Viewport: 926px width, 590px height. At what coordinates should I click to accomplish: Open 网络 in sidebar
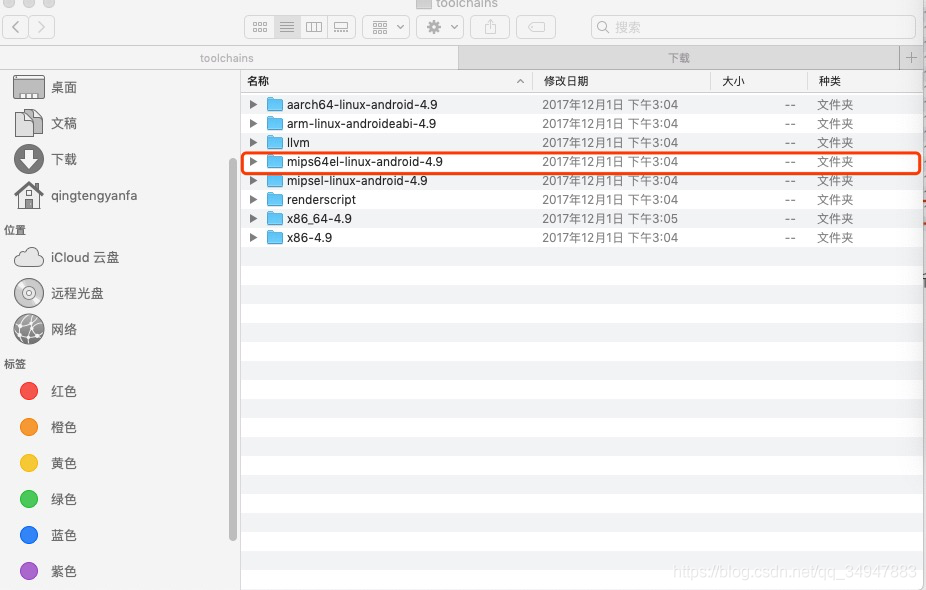45,330
